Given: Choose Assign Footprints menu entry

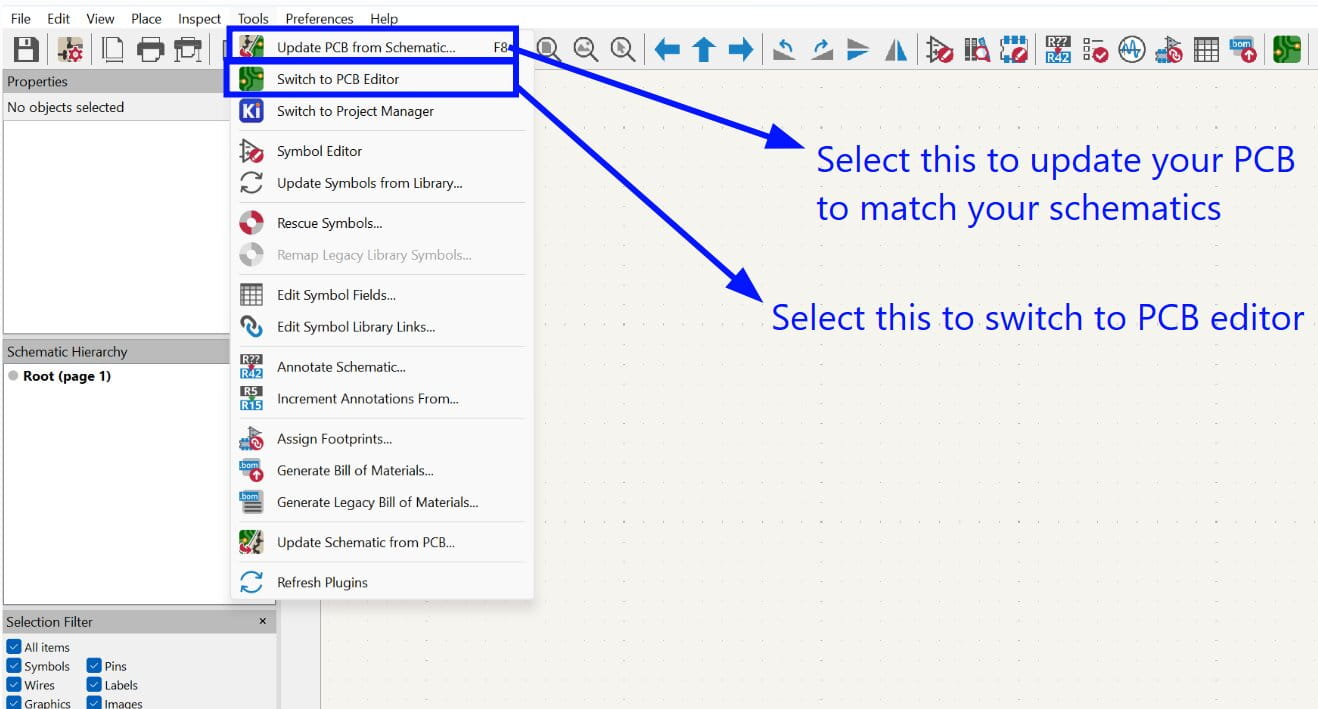Looking at the screenshot, I should tap(382, 438).
